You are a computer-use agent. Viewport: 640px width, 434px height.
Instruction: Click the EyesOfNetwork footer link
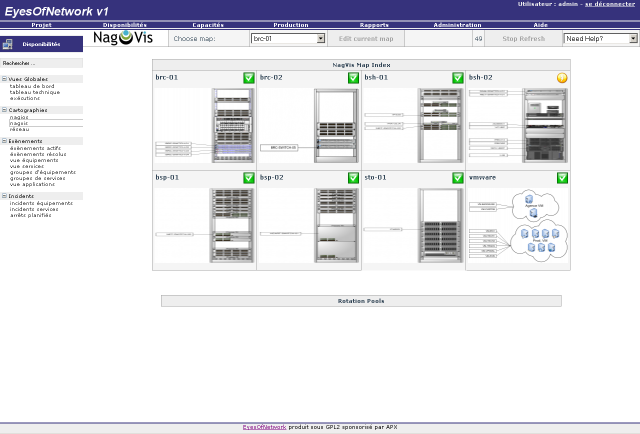coord(264,427)
